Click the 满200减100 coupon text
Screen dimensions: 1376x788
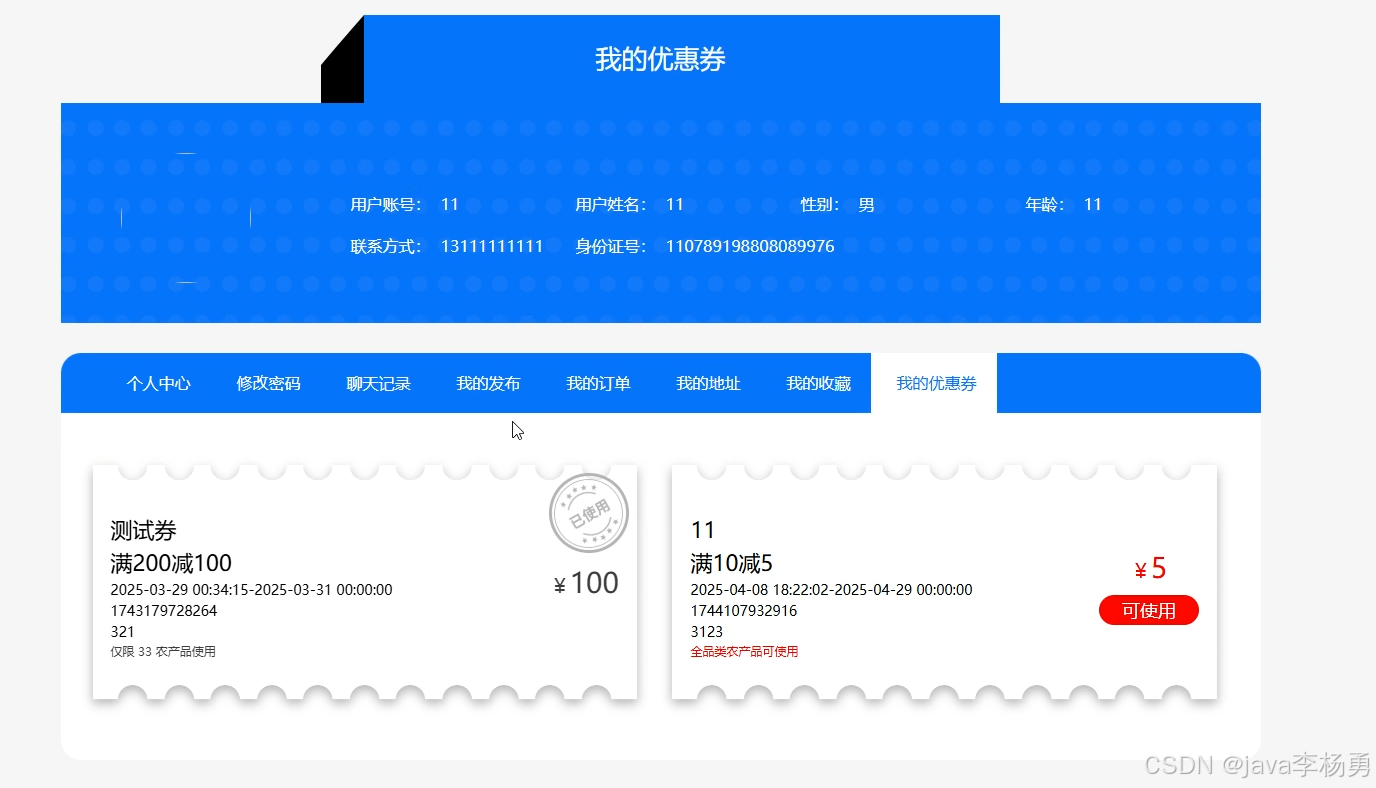coord(171,563)
